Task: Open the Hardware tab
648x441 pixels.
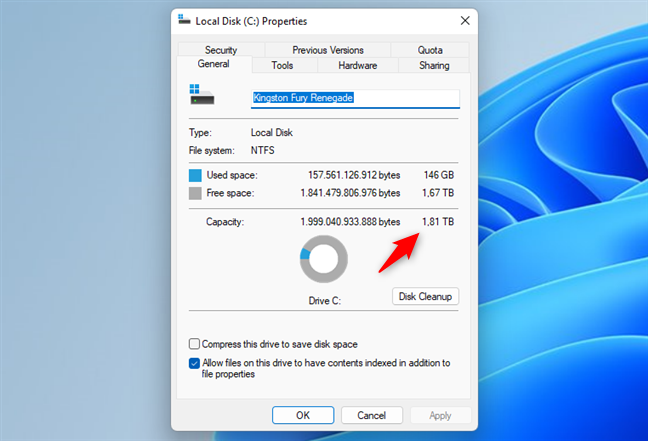Action: (x=357, y=65)
